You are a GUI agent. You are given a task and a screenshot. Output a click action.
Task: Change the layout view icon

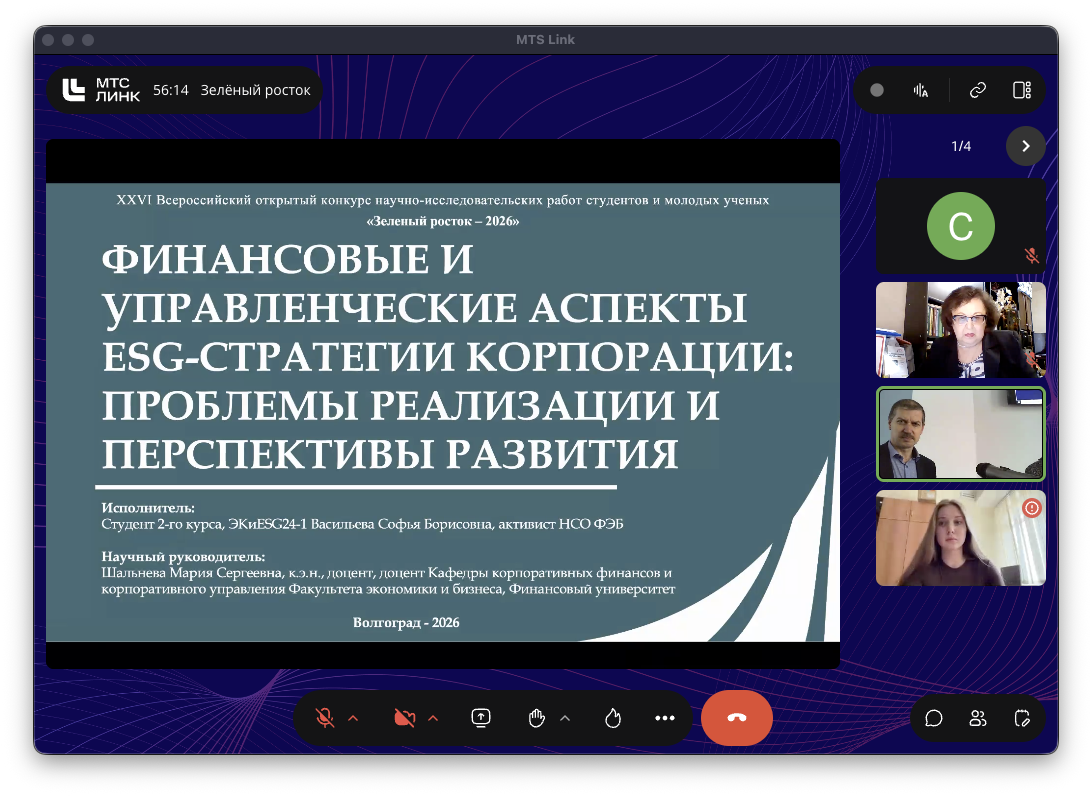[1021, 90]
